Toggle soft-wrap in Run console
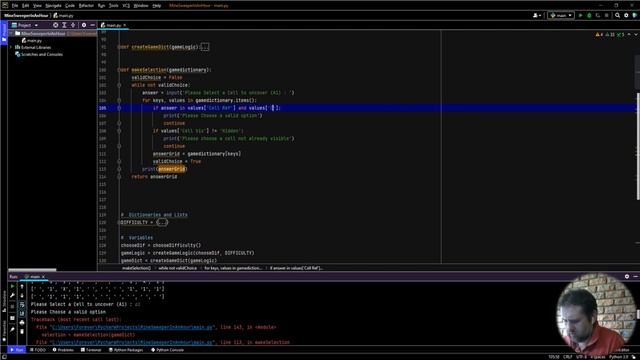Image resolution: width=640 pixels, height=360 pixels. (x=22, y=305)
